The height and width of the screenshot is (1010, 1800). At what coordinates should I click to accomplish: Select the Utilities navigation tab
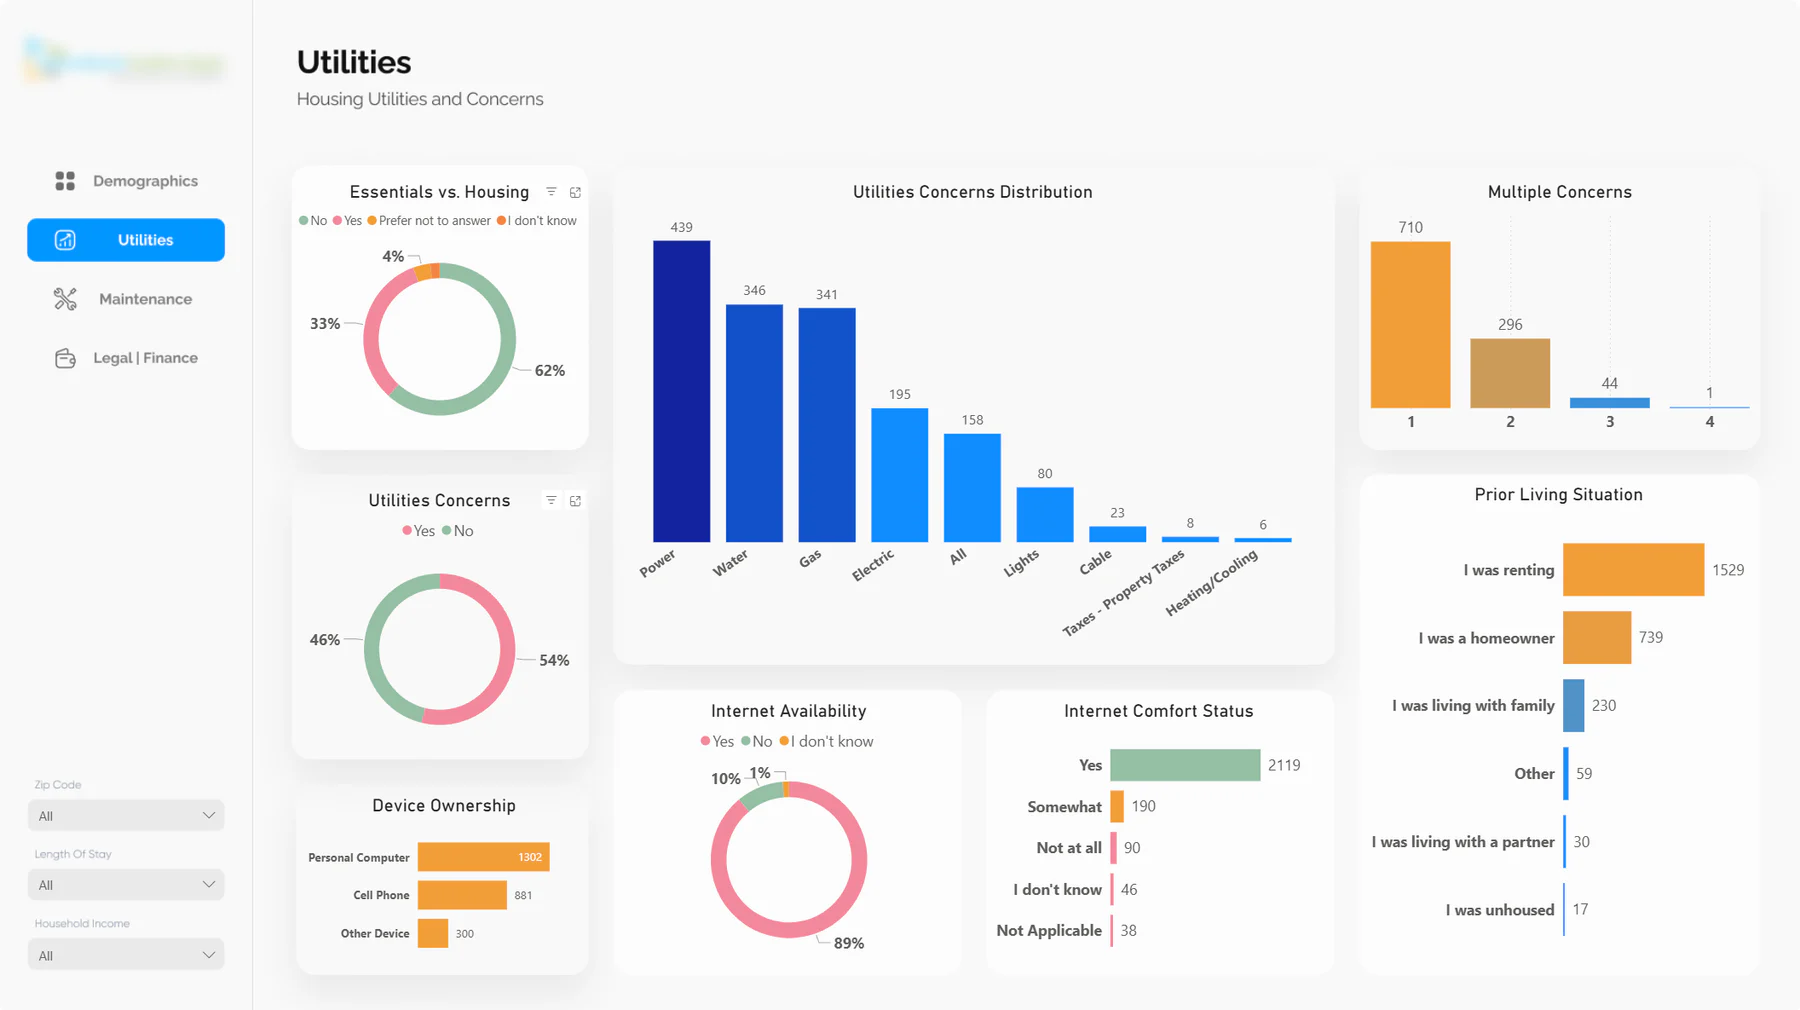pyautogui.click(x=126, y=240)
